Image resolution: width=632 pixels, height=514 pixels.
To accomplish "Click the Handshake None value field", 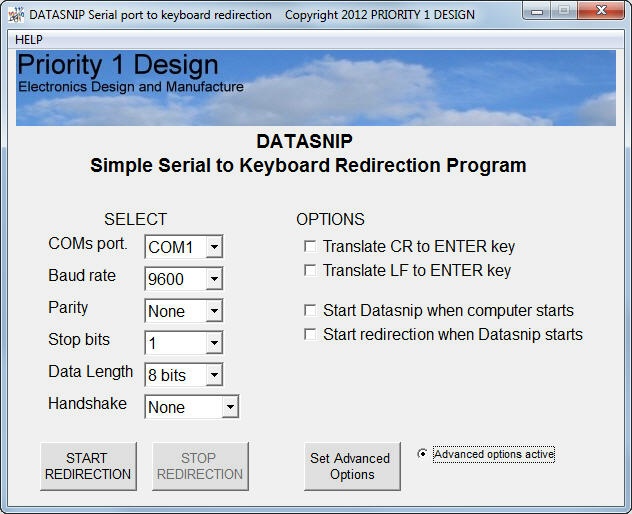I will [x=184, y=407].
